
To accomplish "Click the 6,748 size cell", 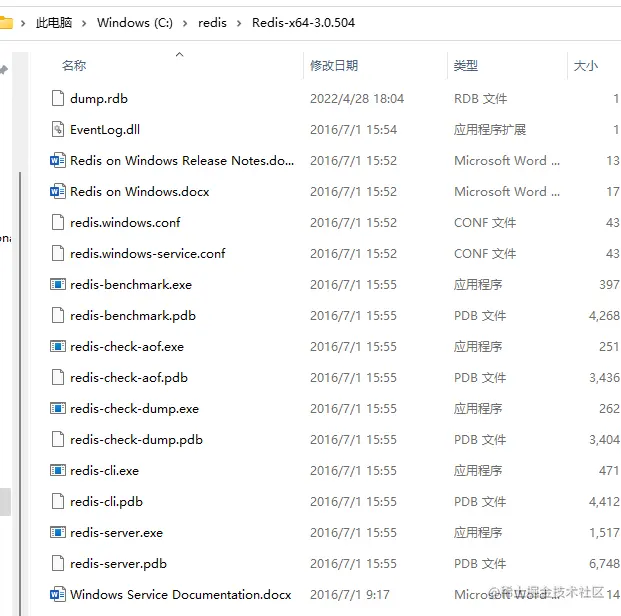I will [604, 563].
